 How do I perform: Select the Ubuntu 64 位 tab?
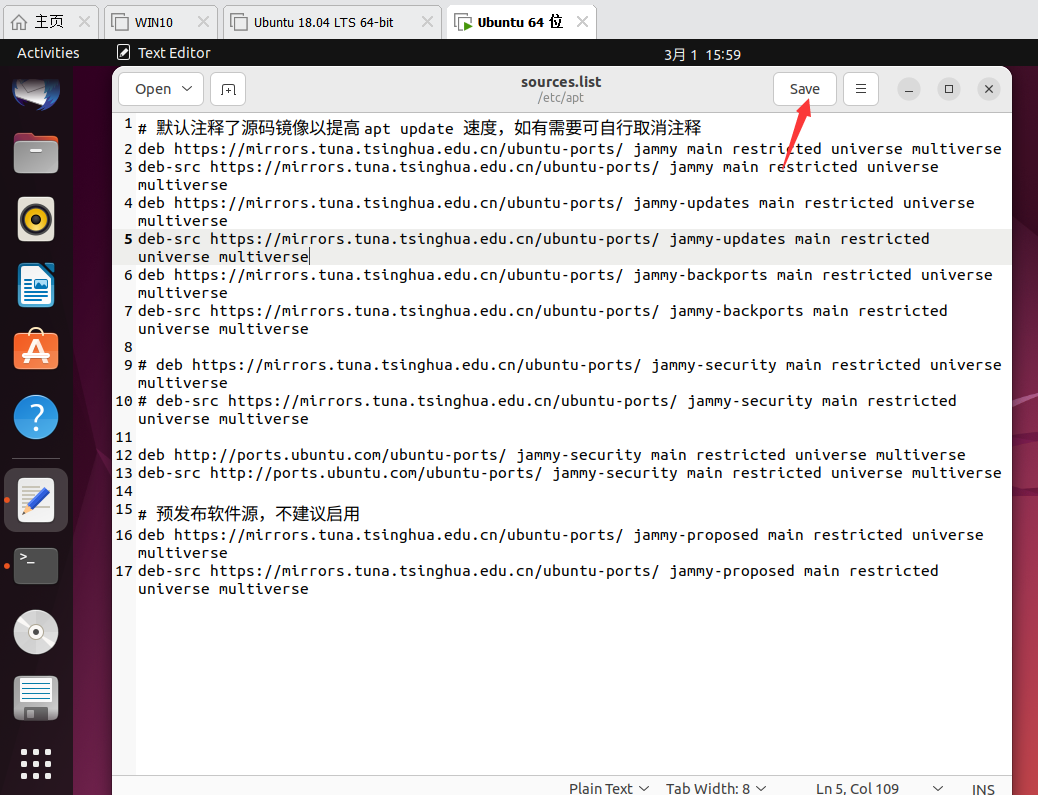click(x=520, y=22)
